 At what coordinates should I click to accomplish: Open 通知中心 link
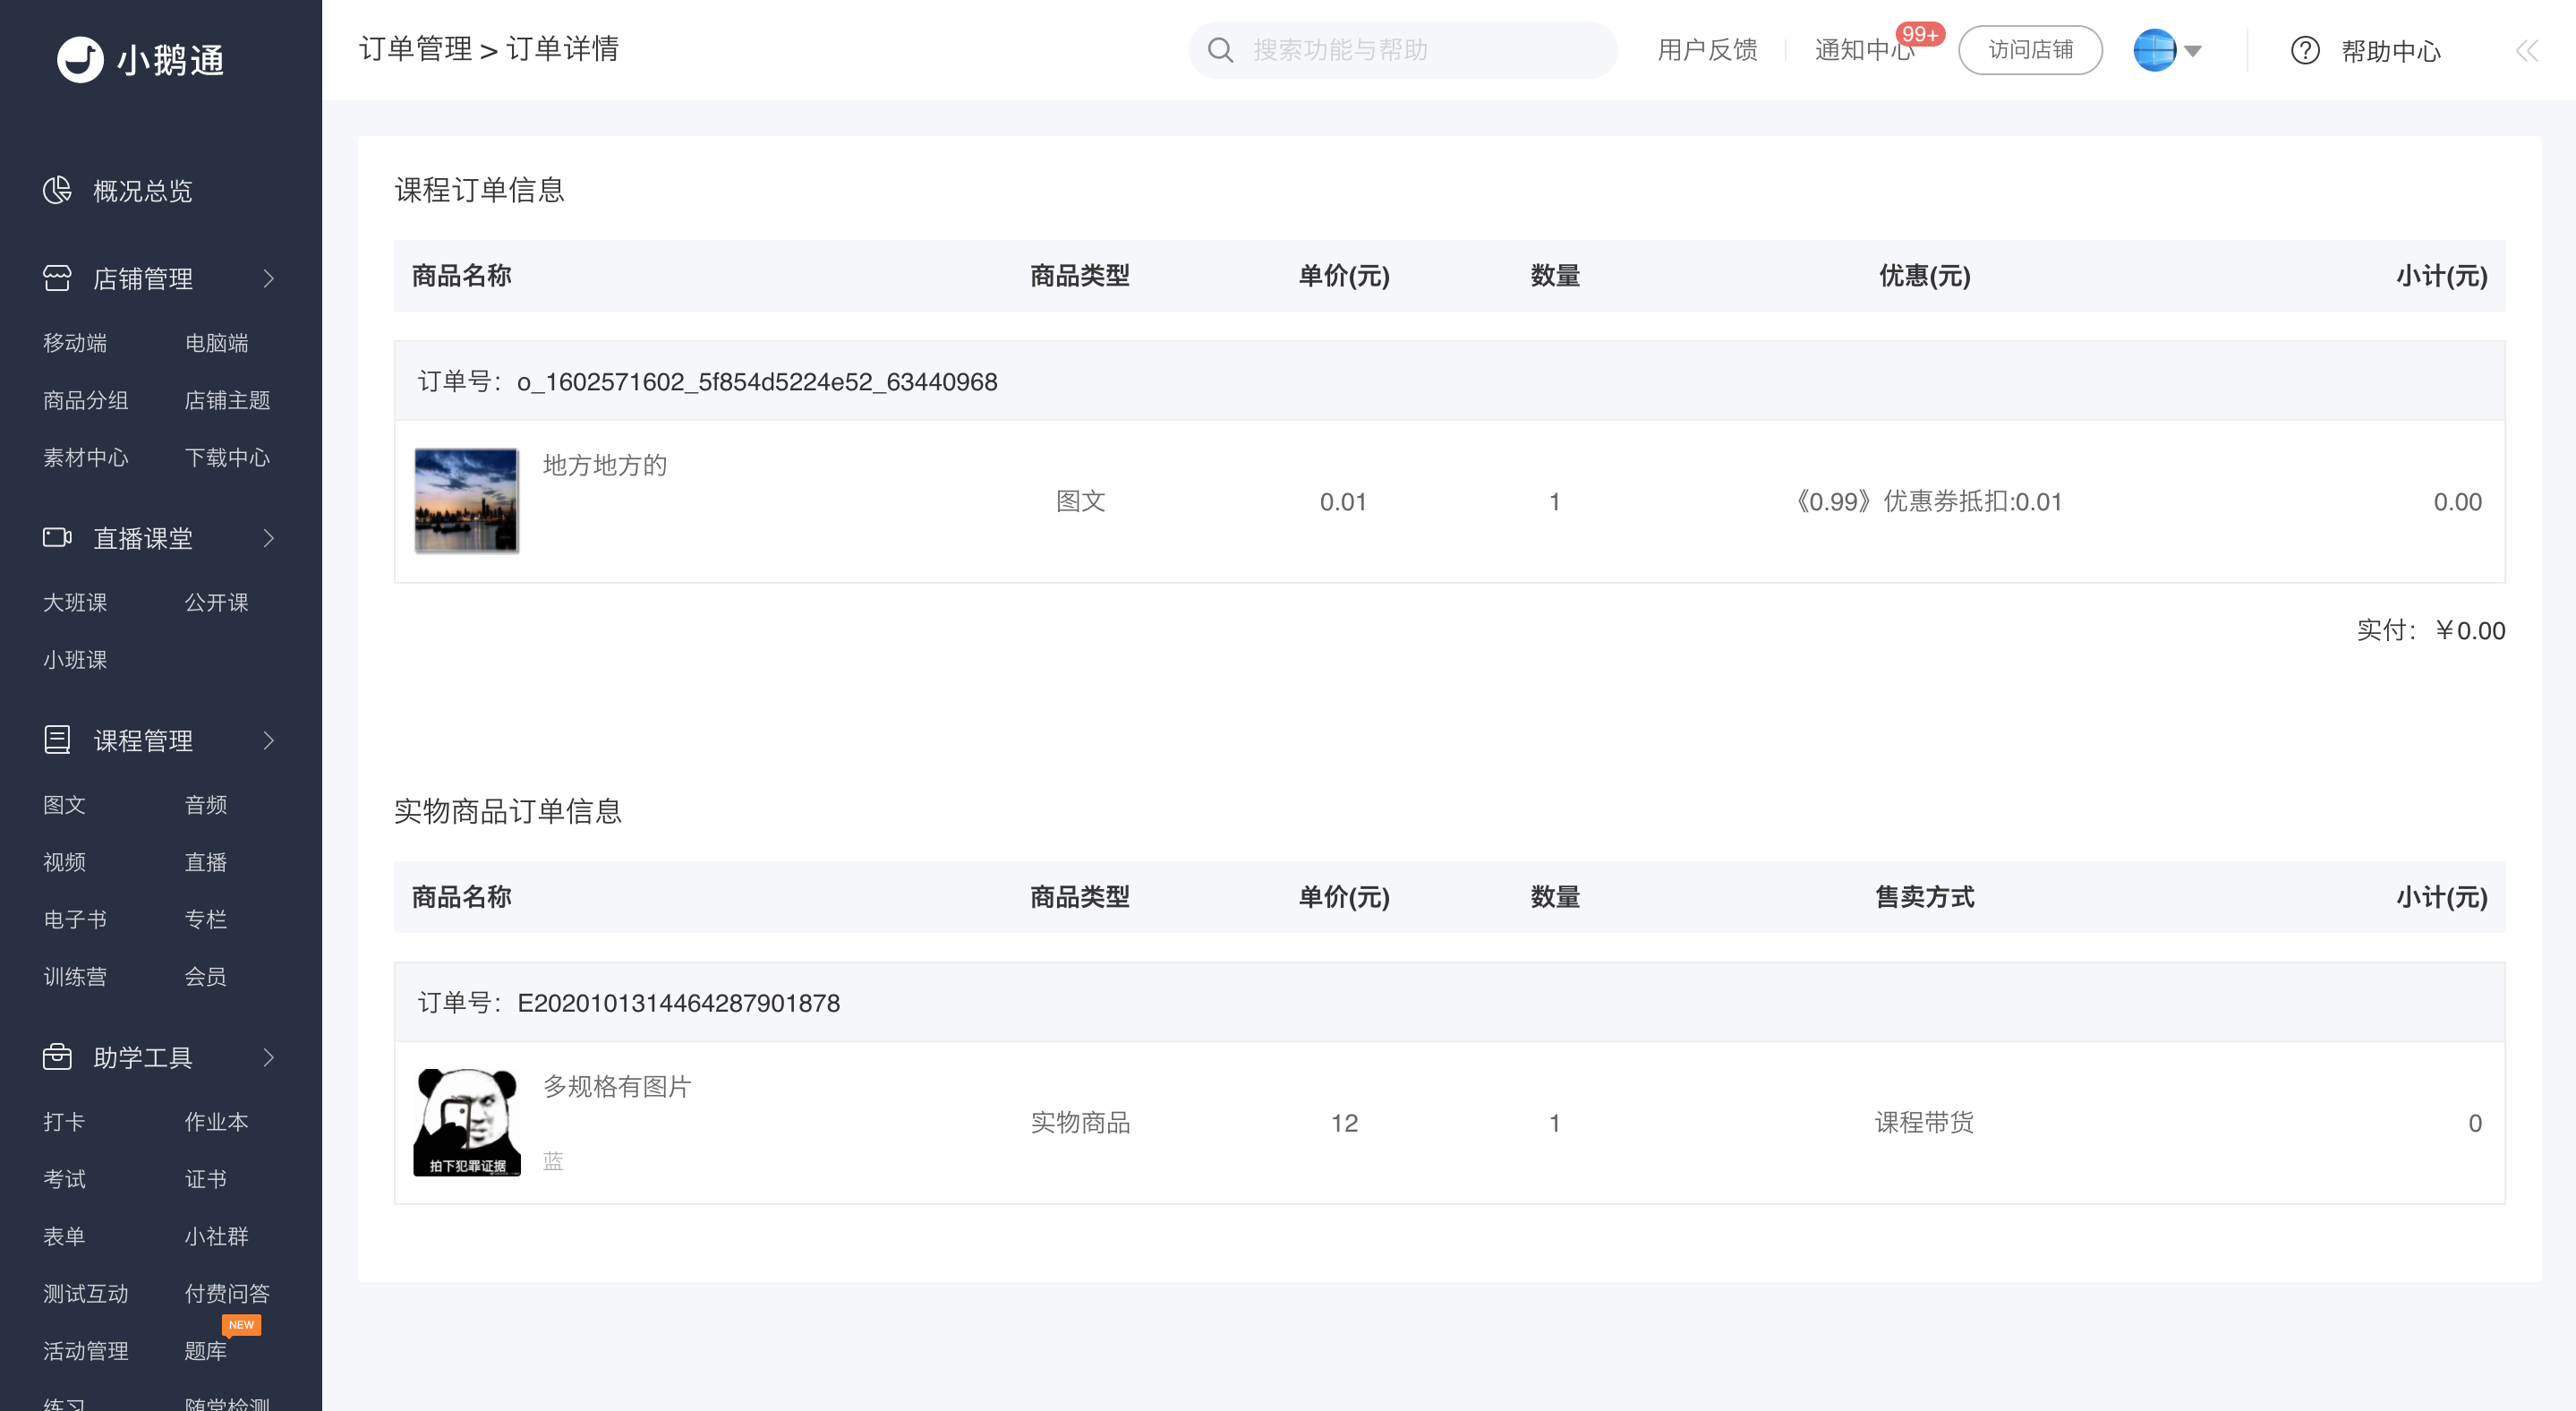(1864, 50)
